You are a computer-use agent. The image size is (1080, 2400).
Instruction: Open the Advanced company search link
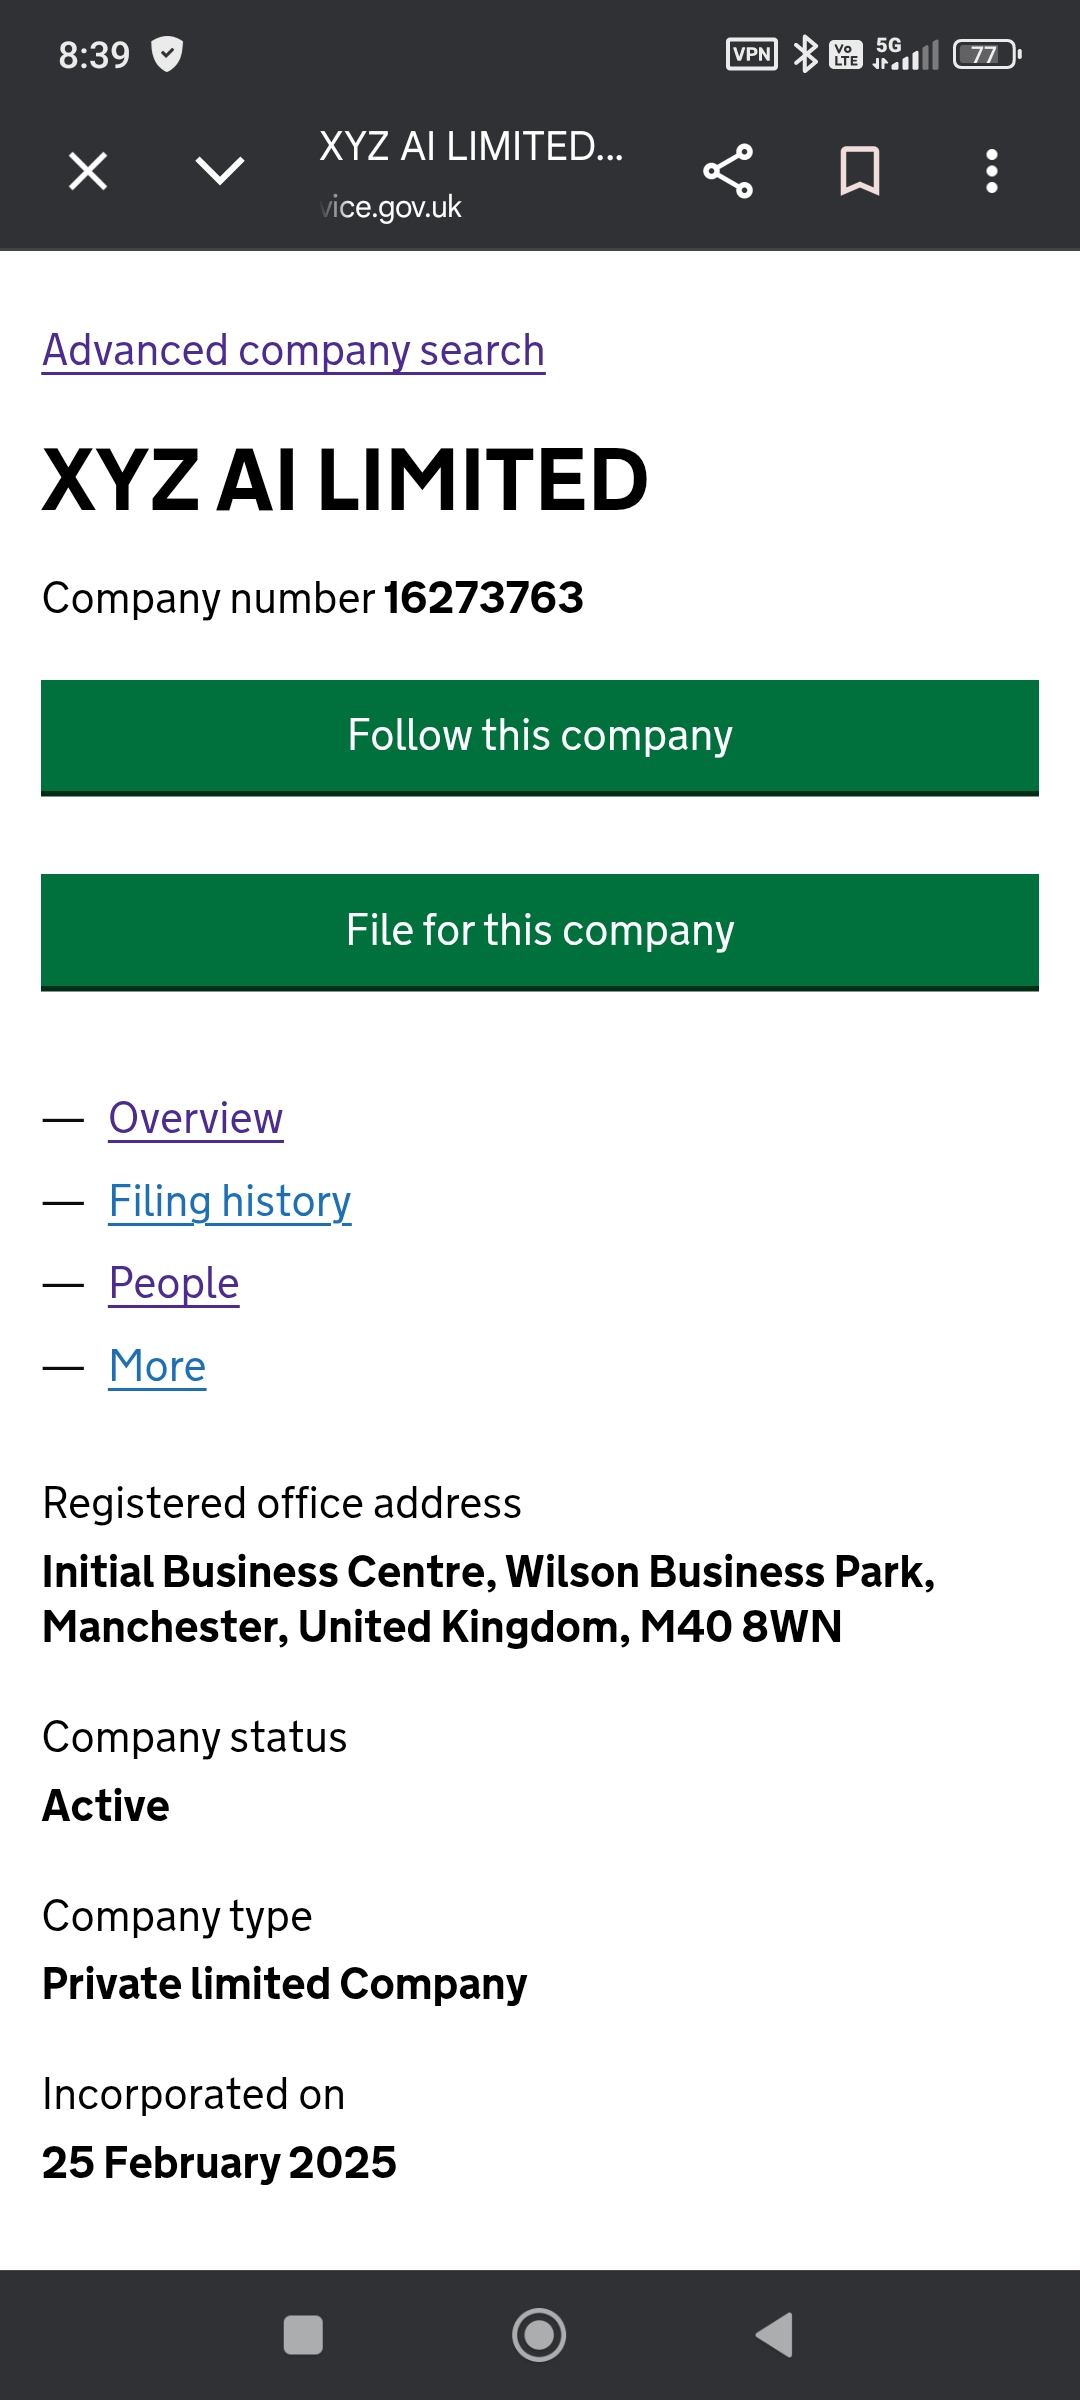click(293, 351)
